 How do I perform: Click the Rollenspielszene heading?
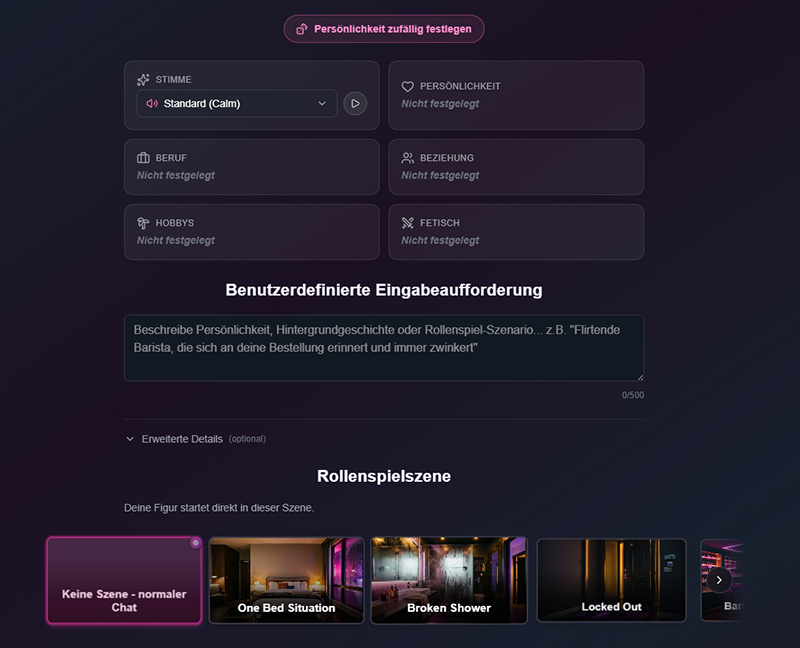pyautogui.click(x=384, y=476)
